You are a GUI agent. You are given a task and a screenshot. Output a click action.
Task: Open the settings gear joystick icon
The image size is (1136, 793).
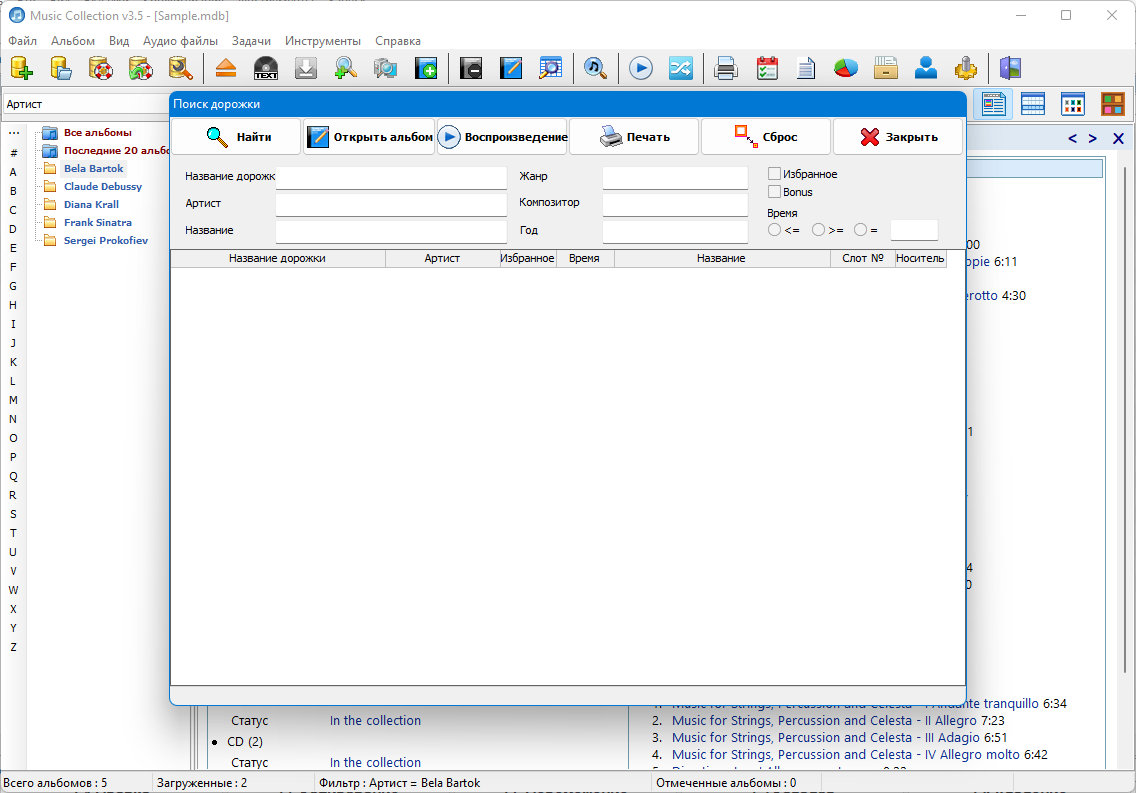[965, 68]
